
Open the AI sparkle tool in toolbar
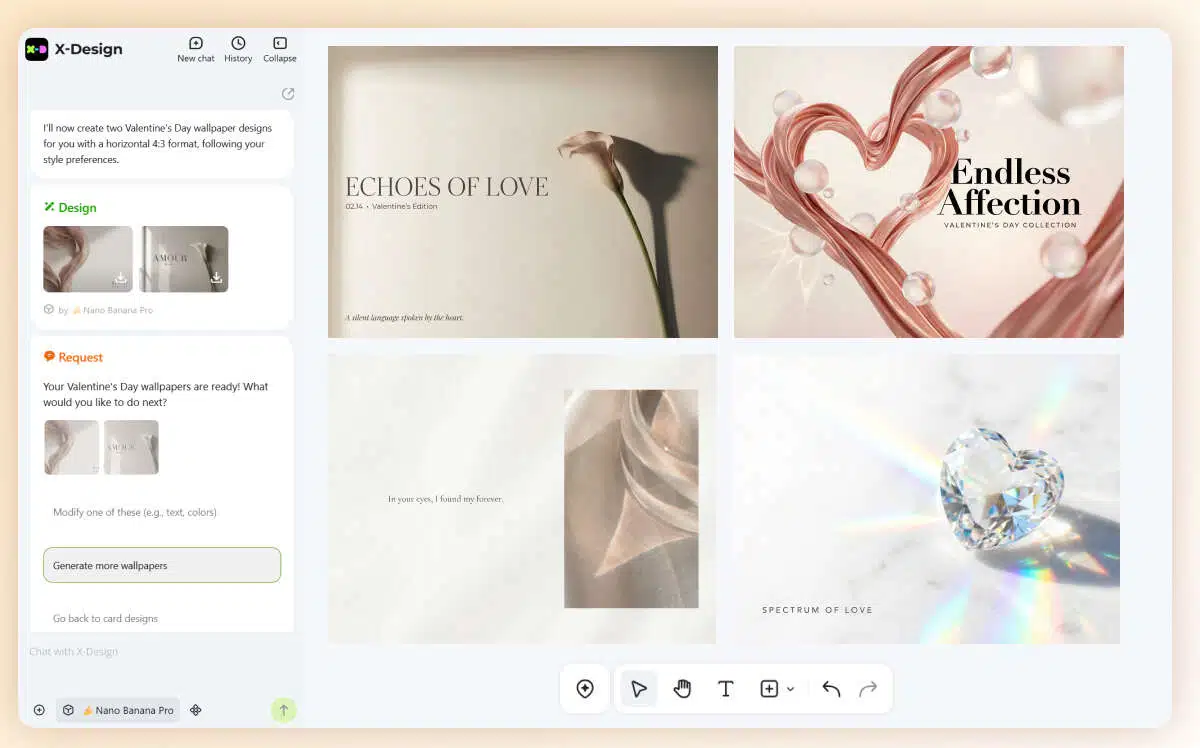(x=585, y=688)
